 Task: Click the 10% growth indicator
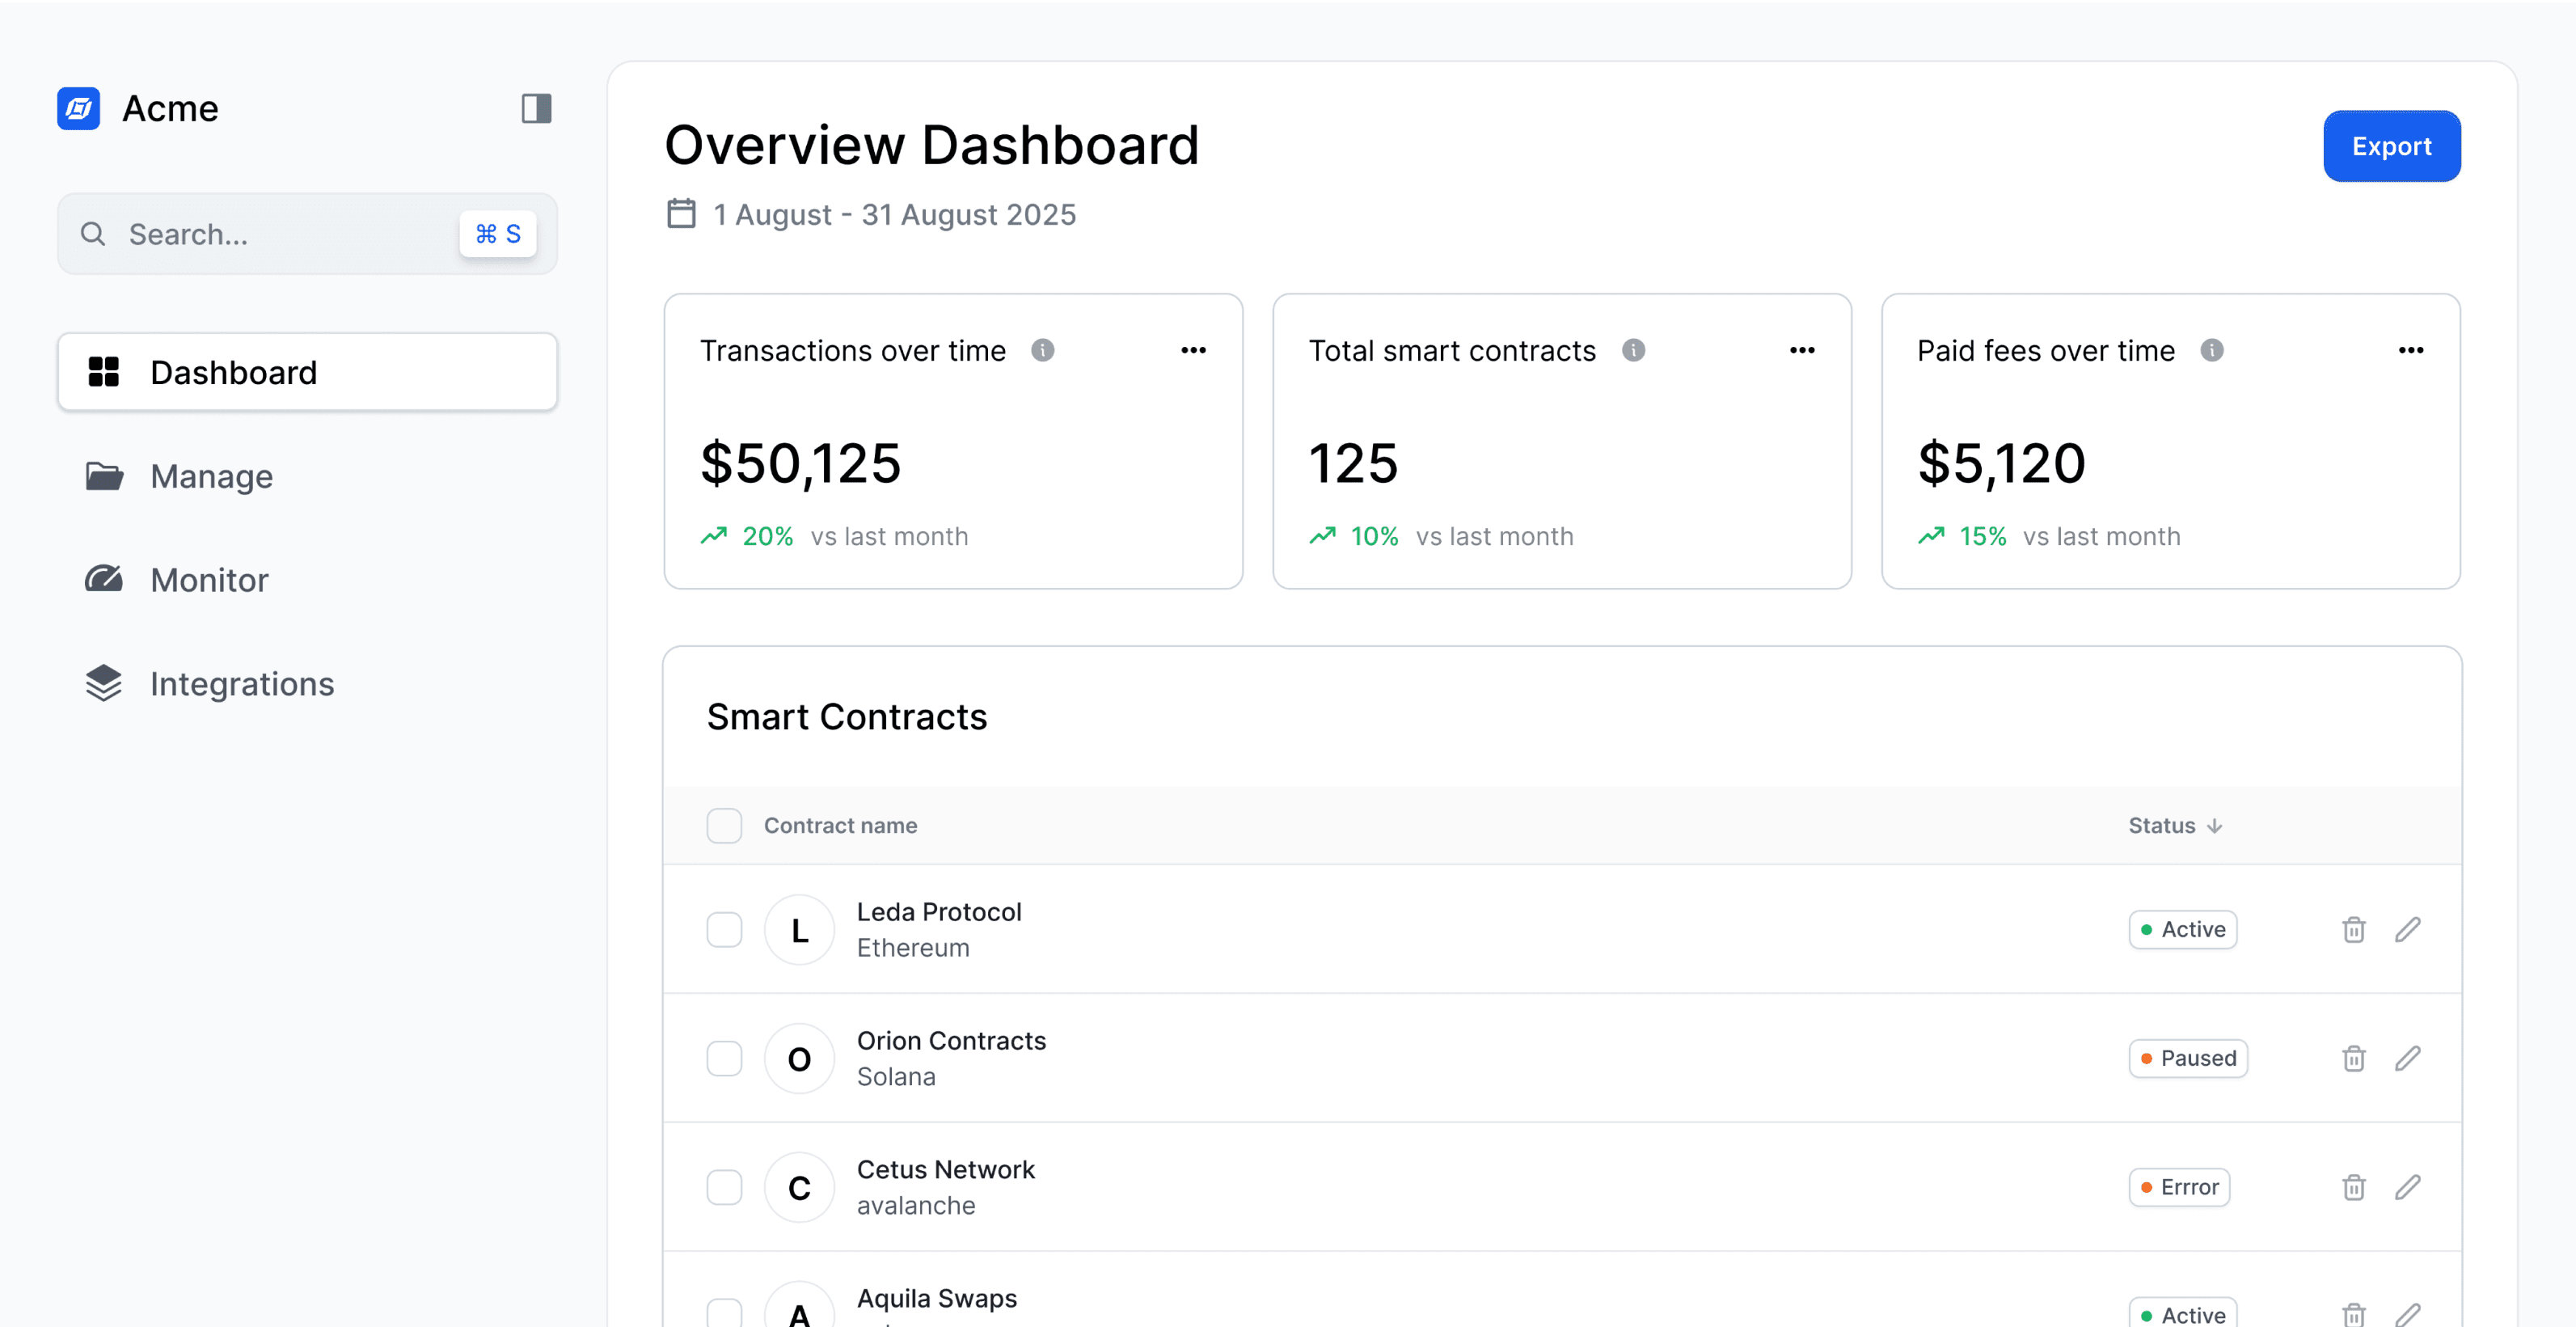1354,536
